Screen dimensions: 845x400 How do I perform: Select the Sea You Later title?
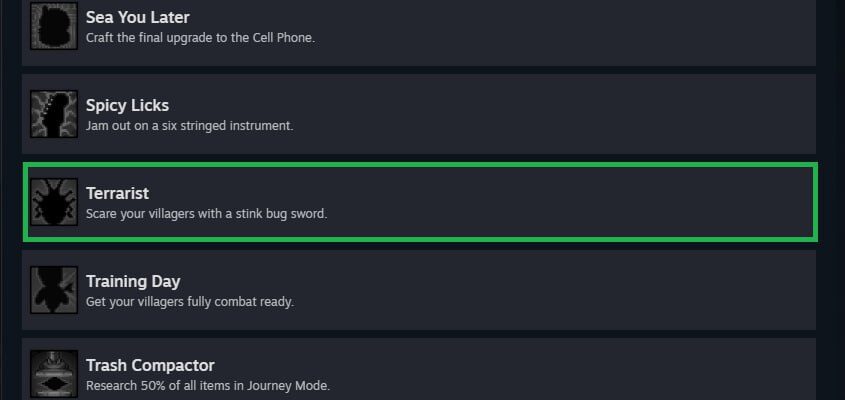[x=137, y=17]
